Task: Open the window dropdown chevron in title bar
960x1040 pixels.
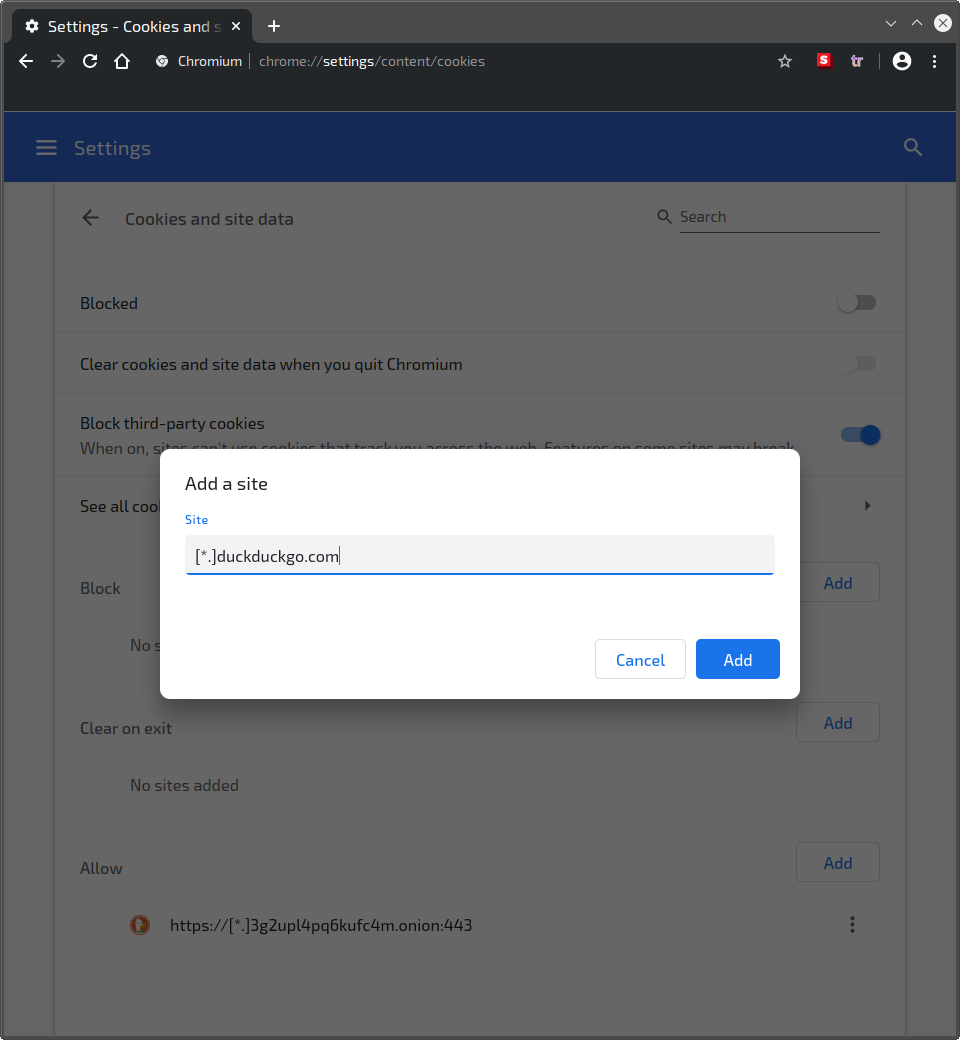Action: (891, 24)
